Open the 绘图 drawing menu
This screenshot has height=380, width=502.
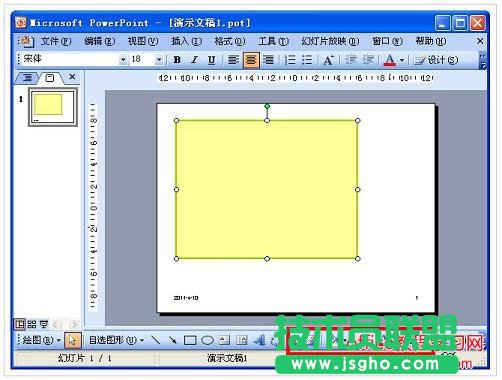(42, 340)
